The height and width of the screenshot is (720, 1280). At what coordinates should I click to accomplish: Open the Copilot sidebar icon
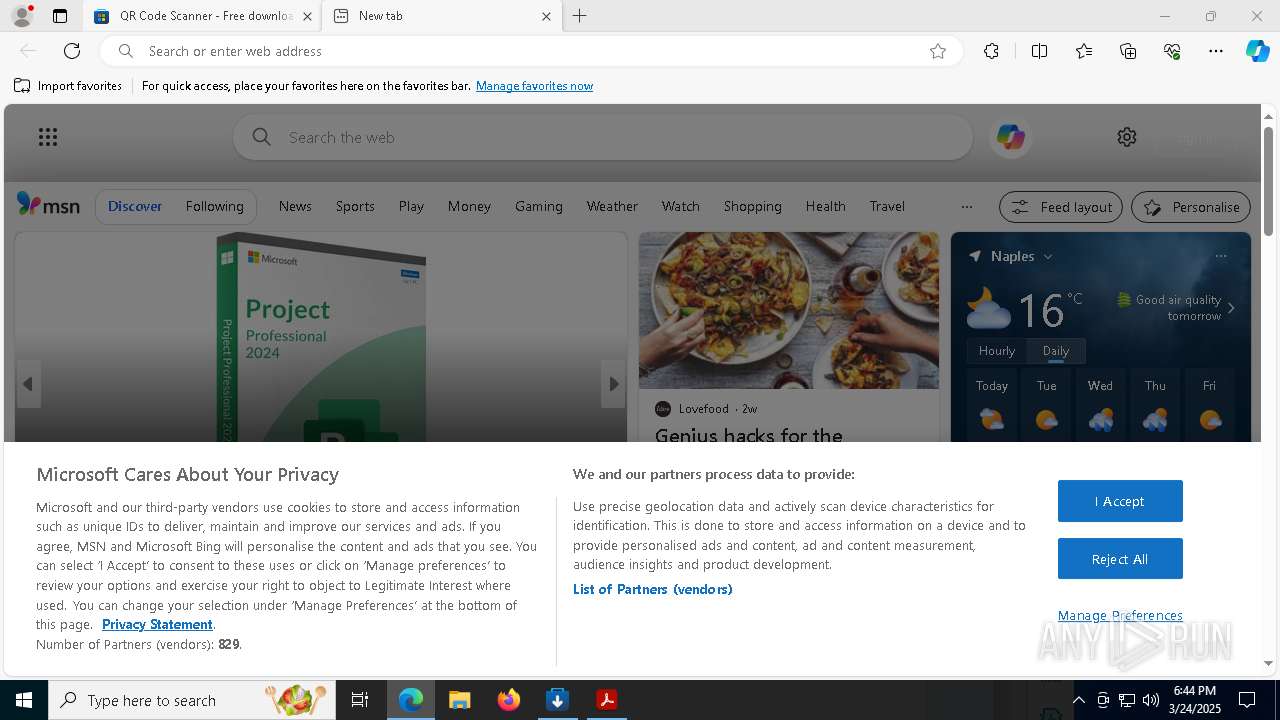click(x=1257, y=51)
